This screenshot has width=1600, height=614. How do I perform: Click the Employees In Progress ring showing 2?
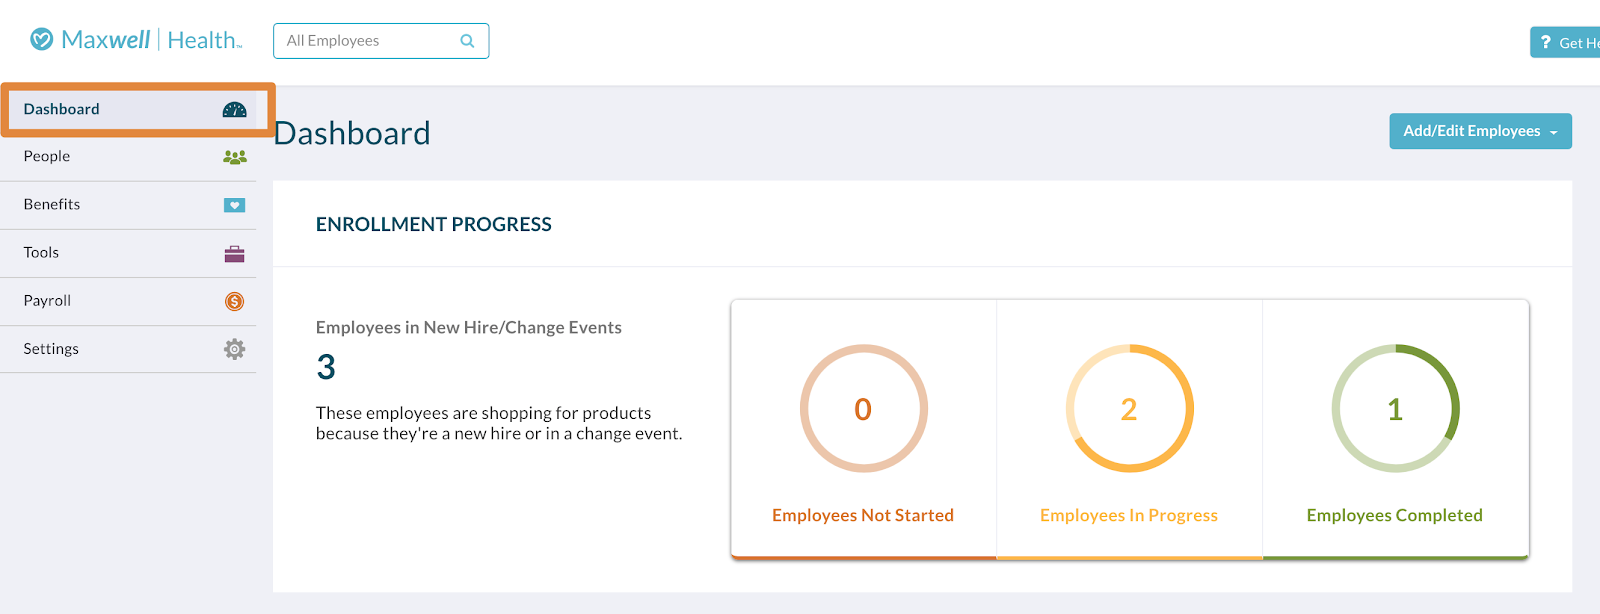1129,408
